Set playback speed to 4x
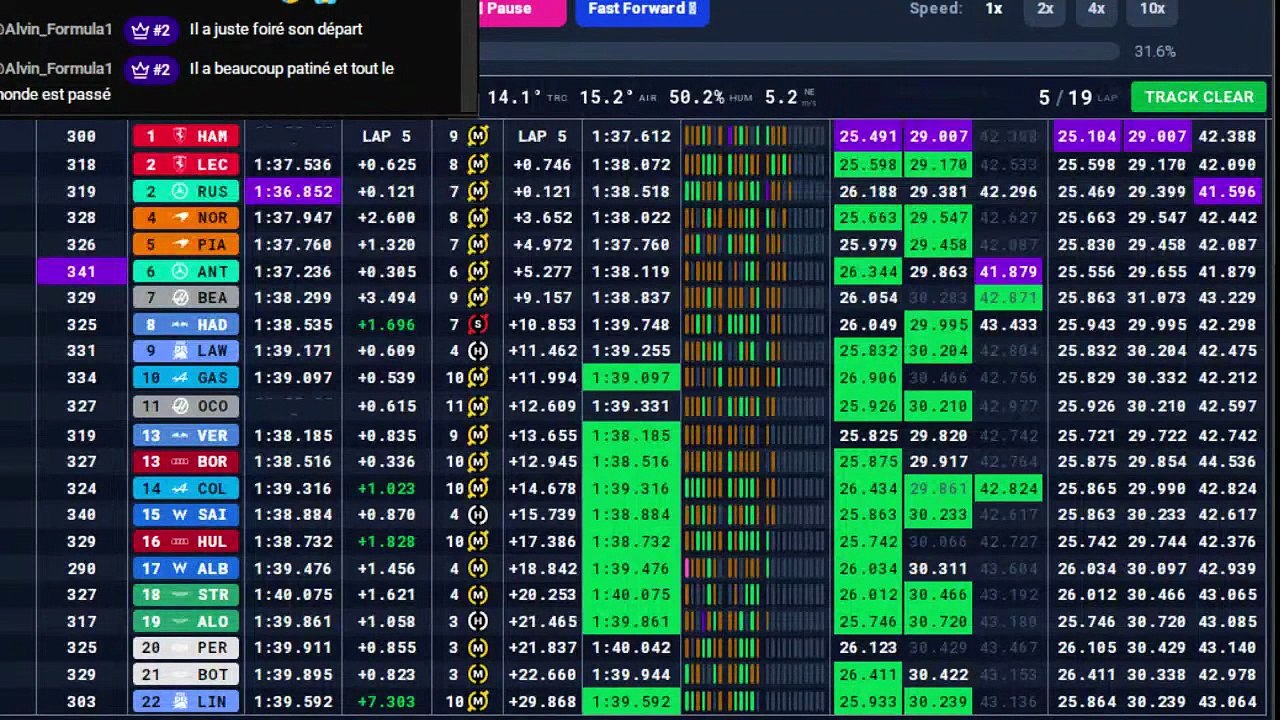Image resolution: width=1280 pixels, height=720 pixels. click(1096, 9)
